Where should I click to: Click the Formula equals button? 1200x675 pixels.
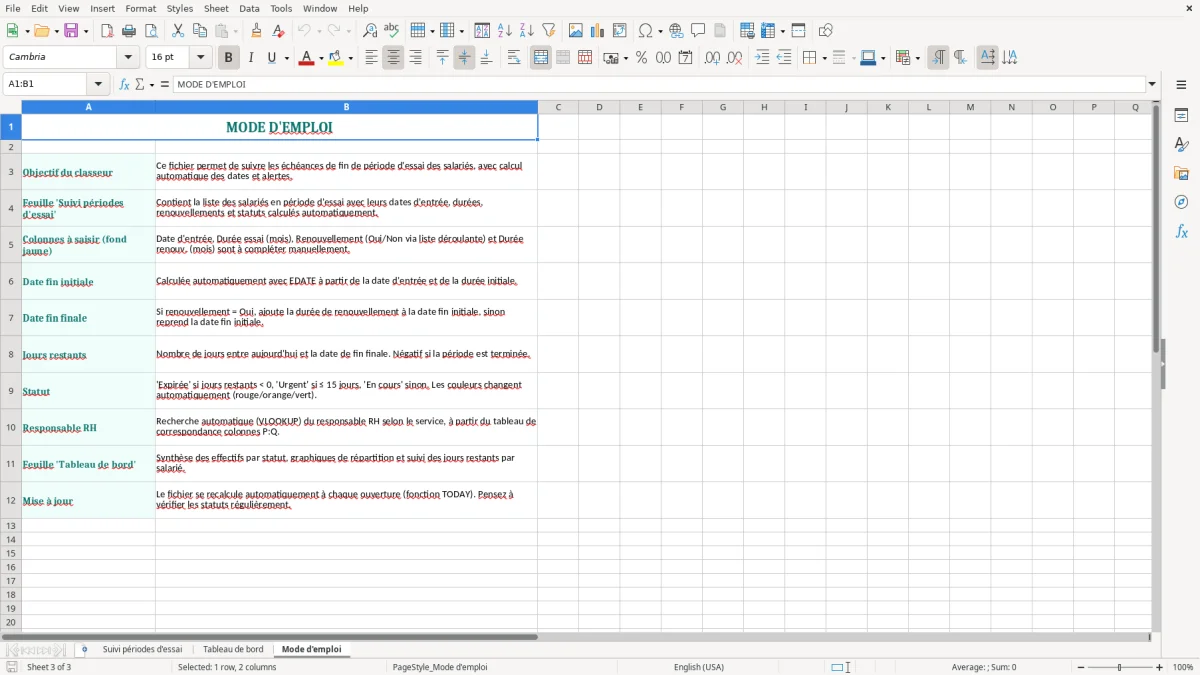(165, 84)
